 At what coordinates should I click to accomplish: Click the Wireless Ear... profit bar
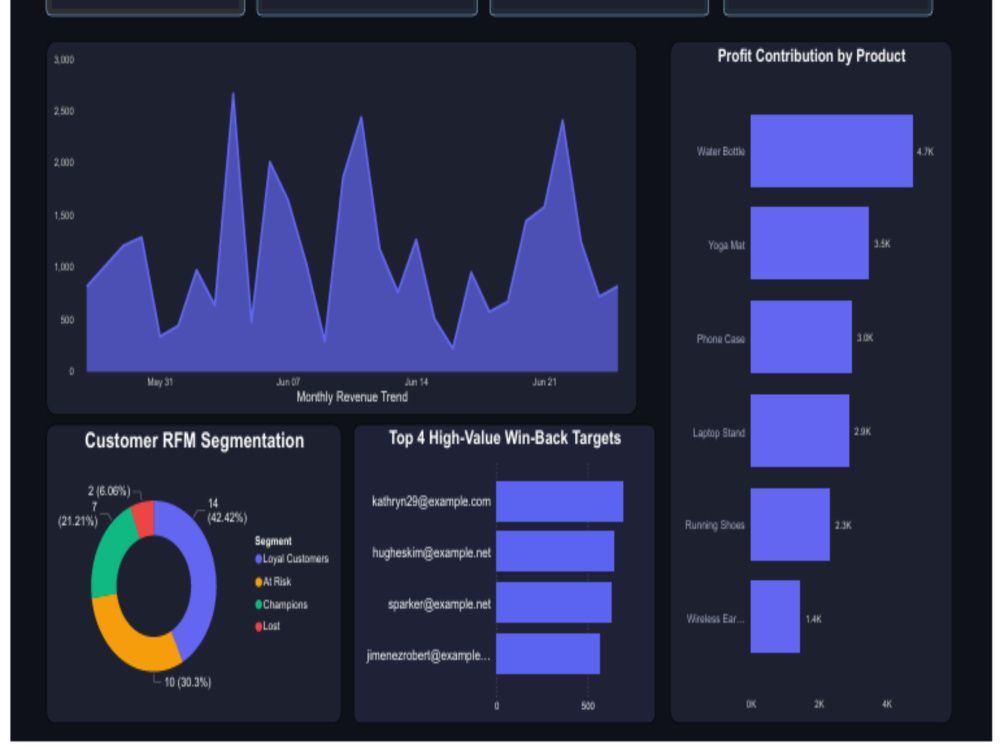coord(775,617)
